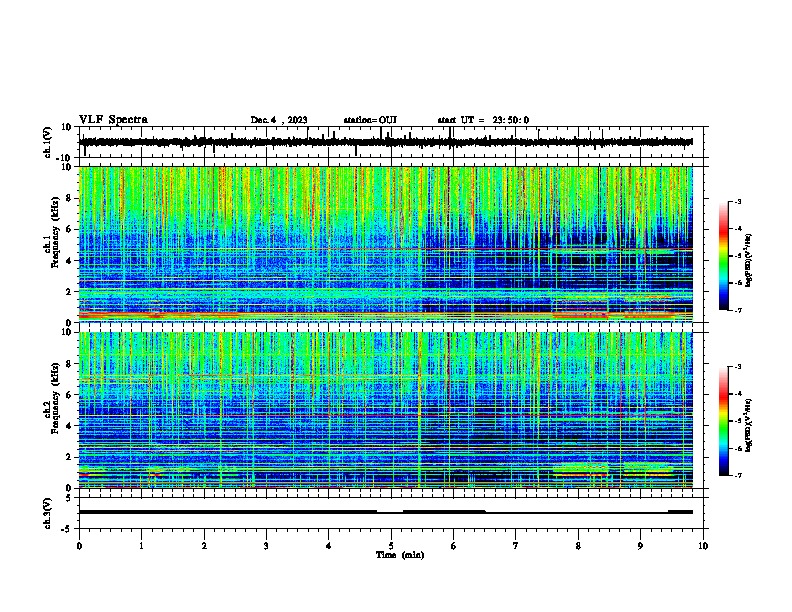Click inside the ch.2 spectrogram panel
Viewport: 792px width, 612px height.
point(386,410)
